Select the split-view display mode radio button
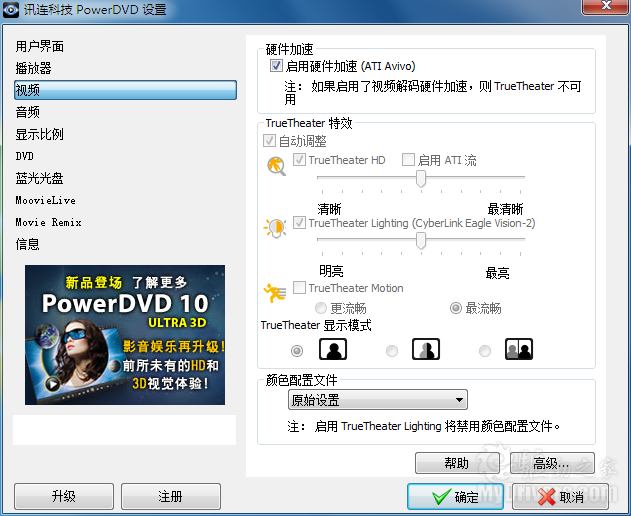 [x=392, y=351]
